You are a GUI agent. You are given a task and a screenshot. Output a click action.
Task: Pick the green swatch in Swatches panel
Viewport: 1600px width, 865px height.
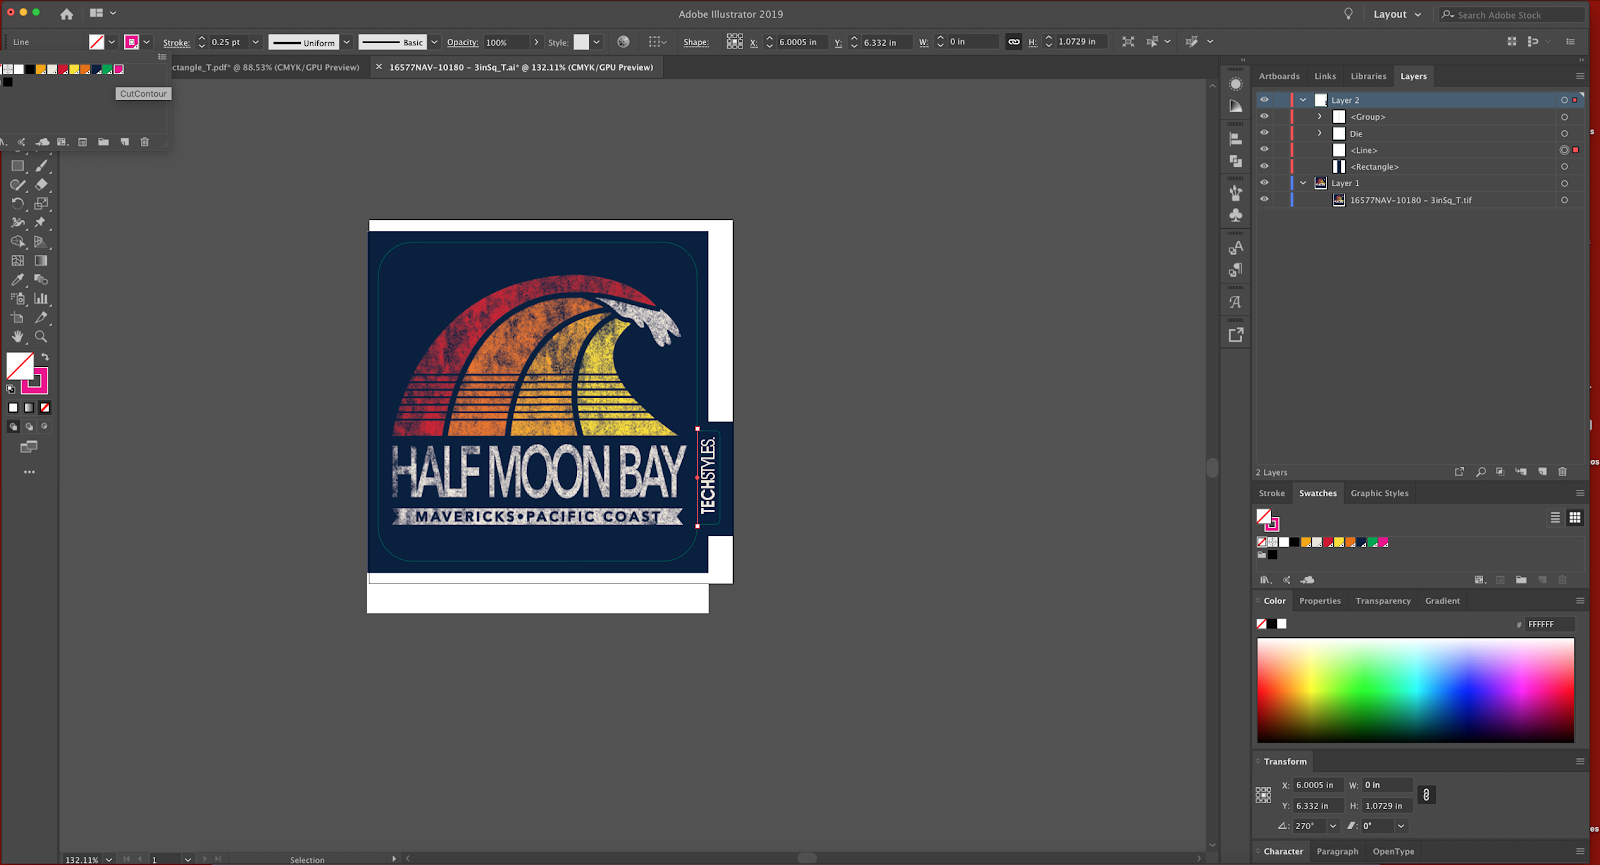click(x=1372, y=543)
